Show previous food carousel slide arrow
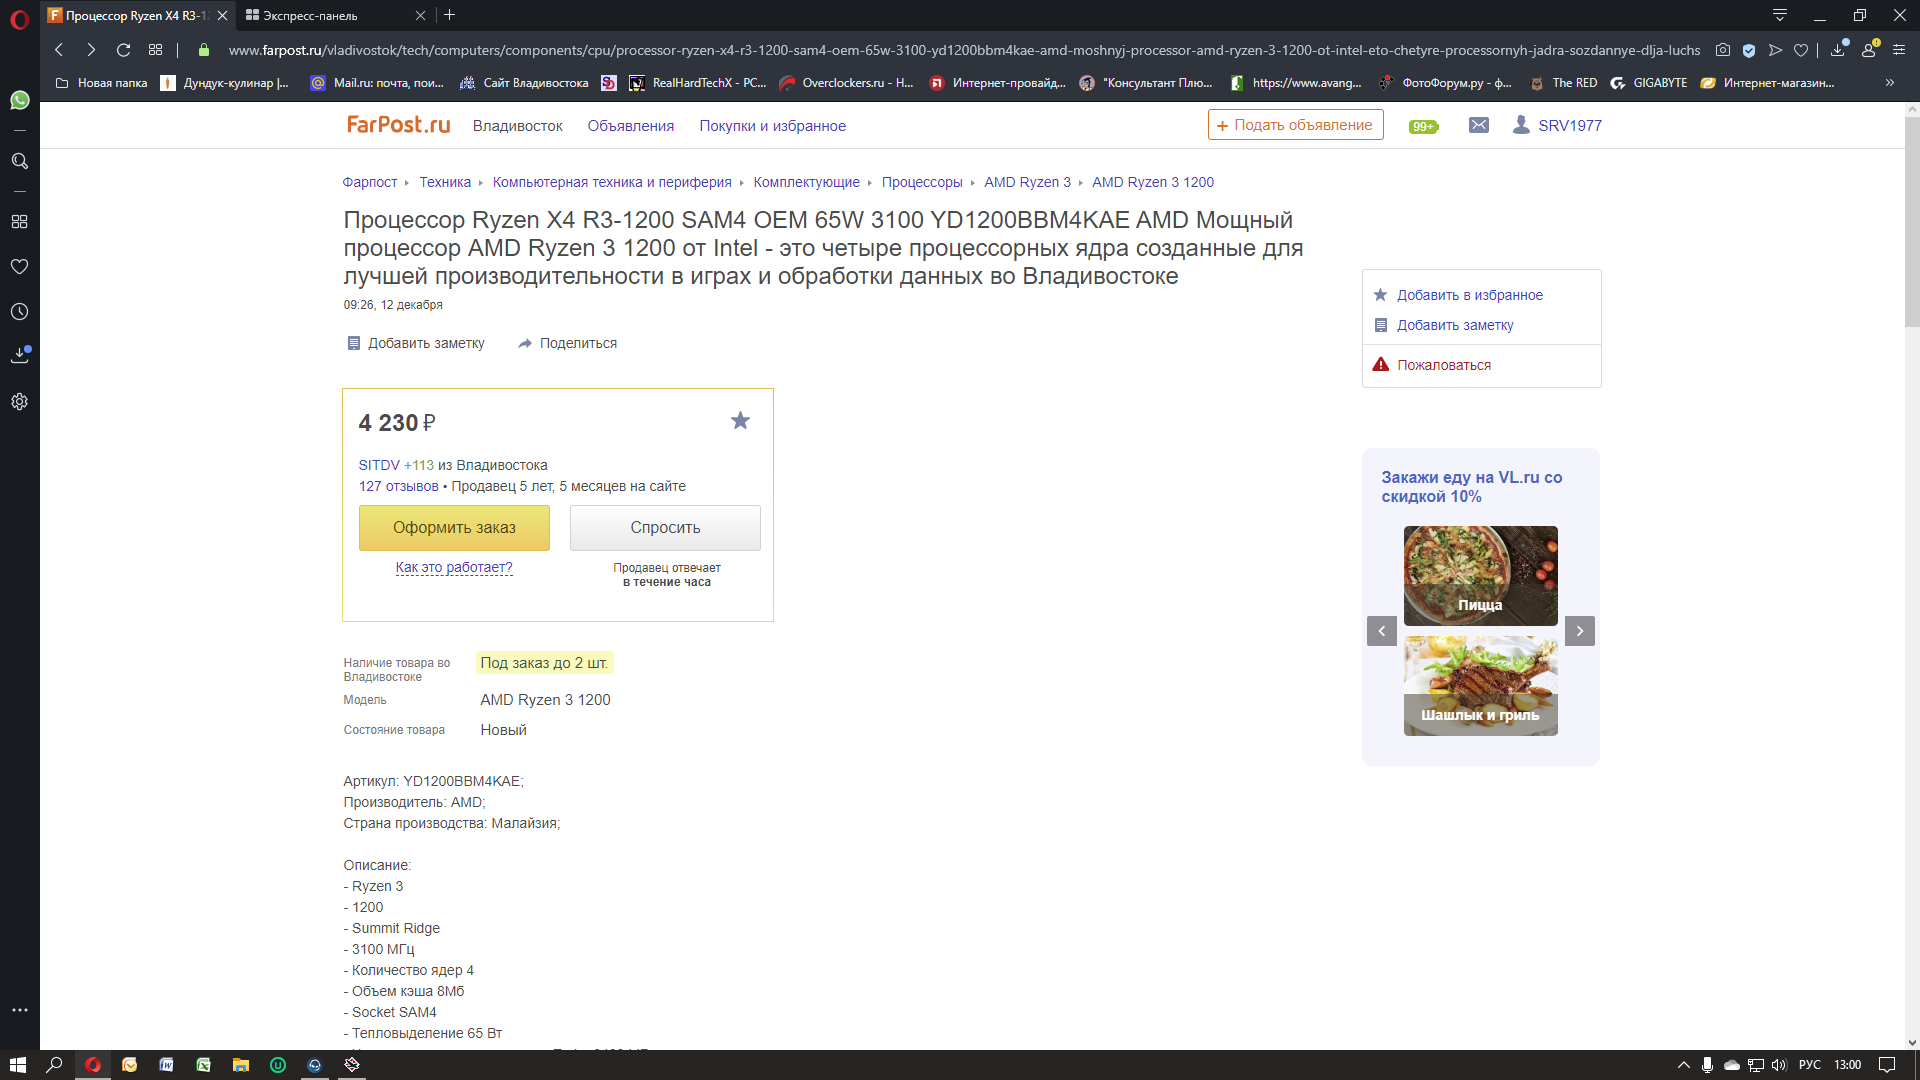Image resolution: width=1920 pixels, height=1080 pixels. [x=1381, y=631]
